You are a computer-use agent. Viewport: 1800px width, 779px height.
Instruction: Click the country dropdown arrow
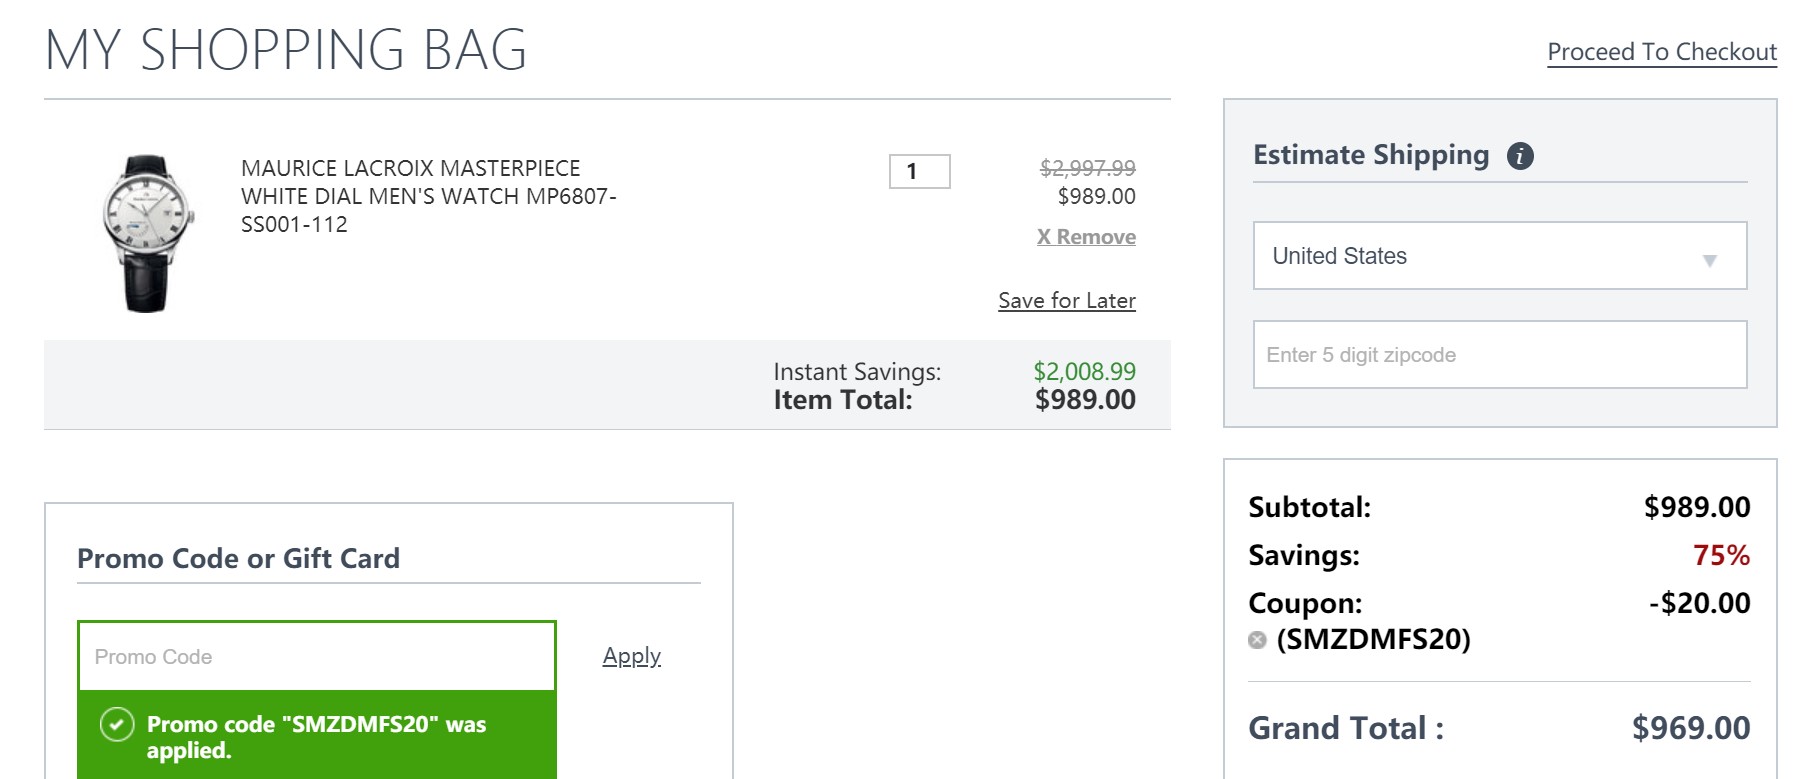tap(1709, 260)
